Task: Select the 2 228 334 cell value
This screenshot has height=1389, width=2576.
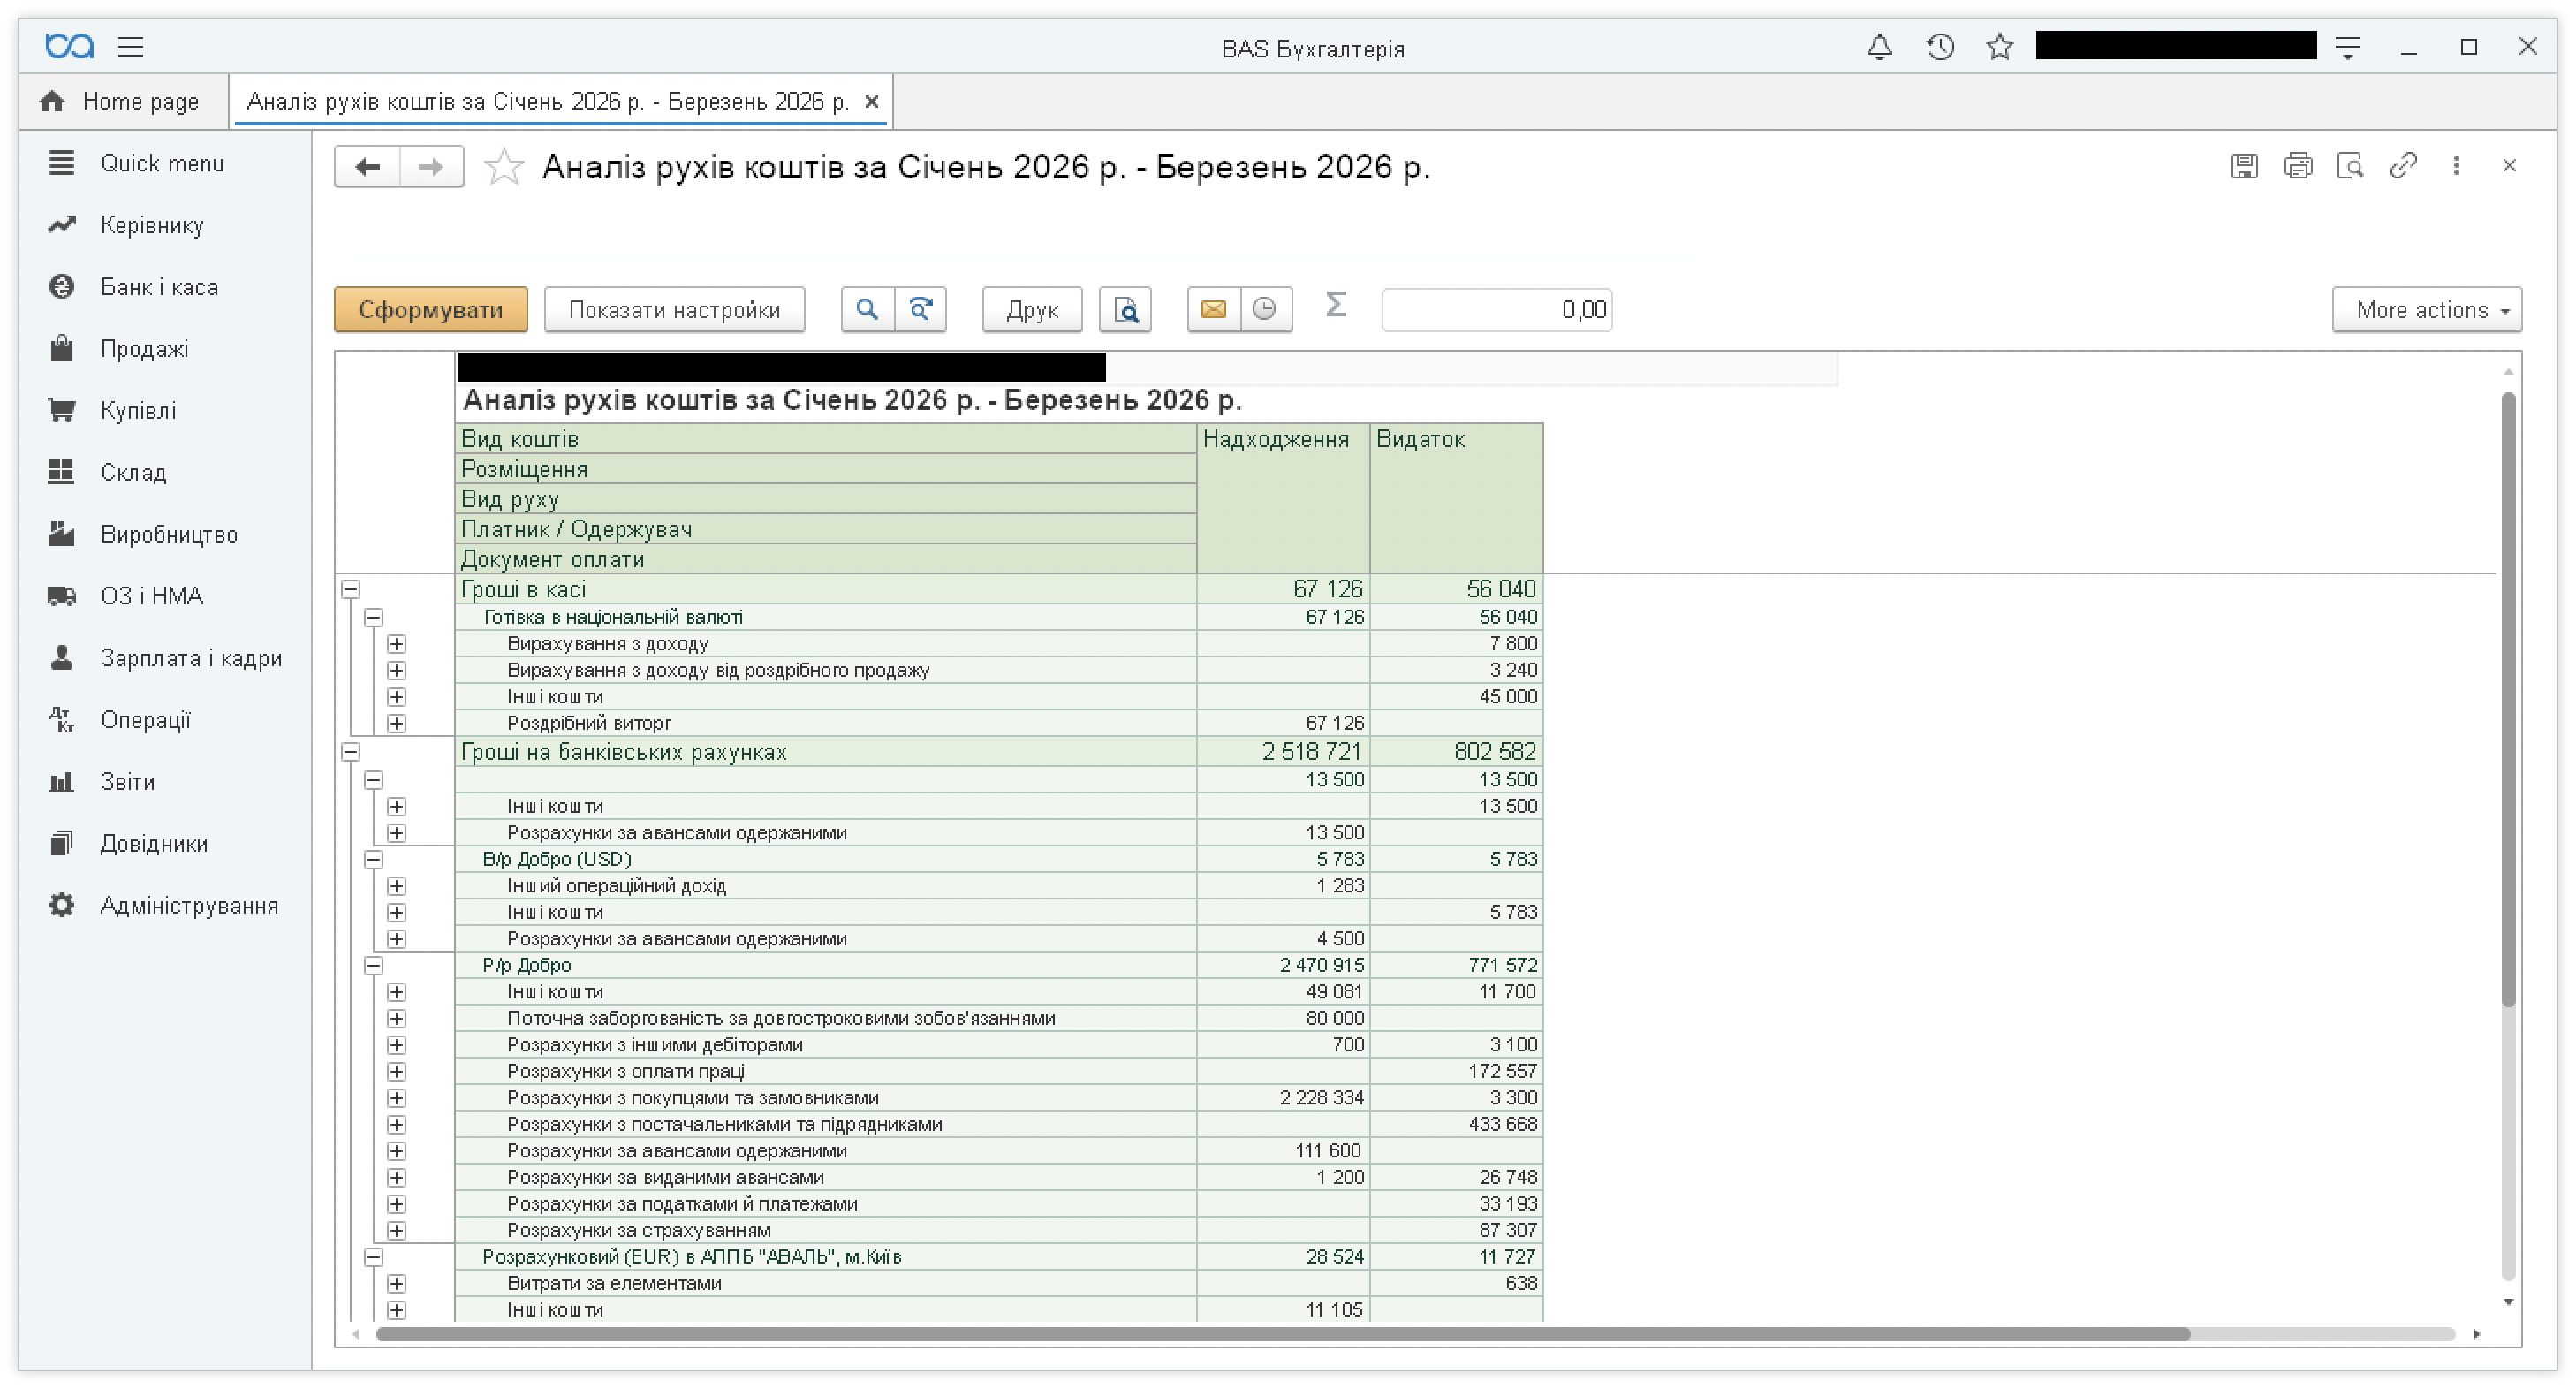Action: pyautogui.click(x=1284, y=1098)
